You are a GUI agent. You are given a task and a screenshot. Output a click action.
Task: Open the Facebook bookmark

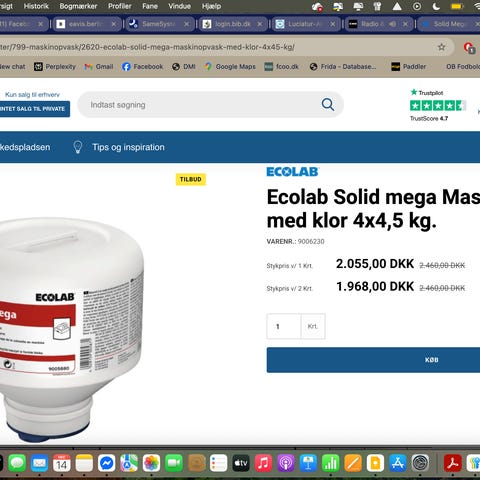(x=142, y=67)
